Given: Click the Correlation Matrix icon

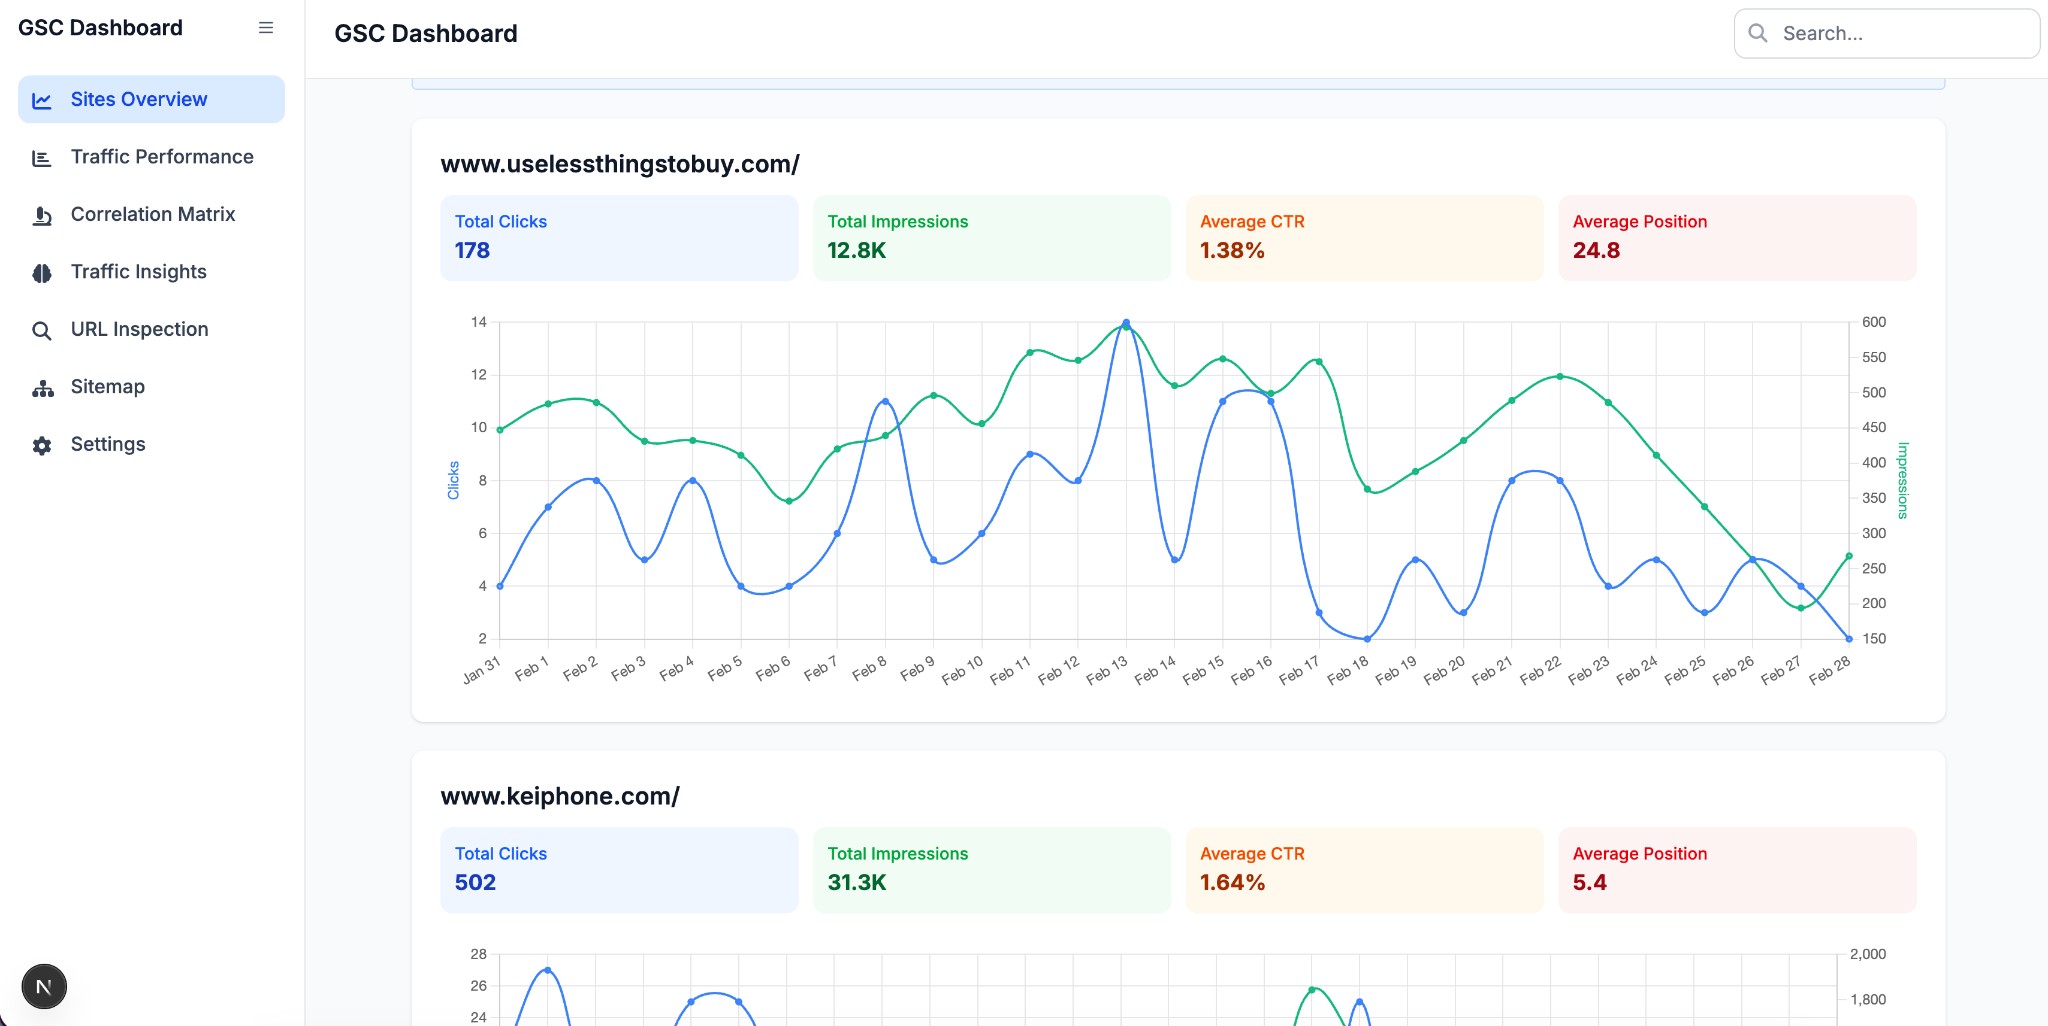Looking at the screenshot, I should click(42, 215).
